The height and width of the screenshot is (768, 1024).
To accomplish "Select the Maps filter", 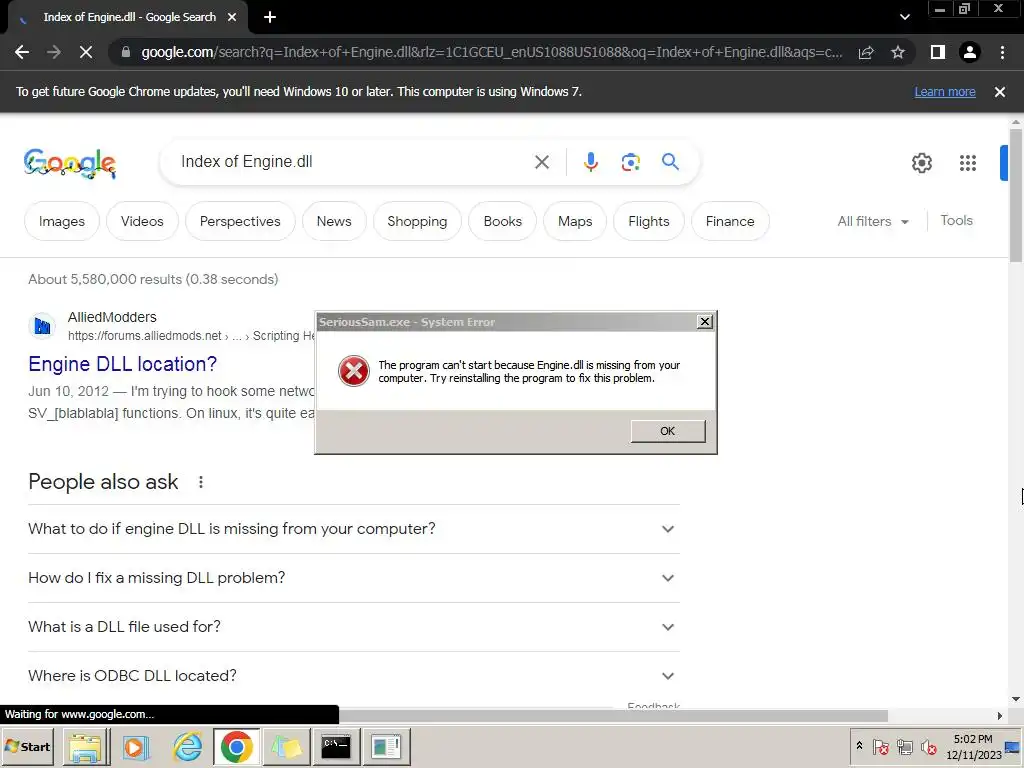I will click(575, 221).
